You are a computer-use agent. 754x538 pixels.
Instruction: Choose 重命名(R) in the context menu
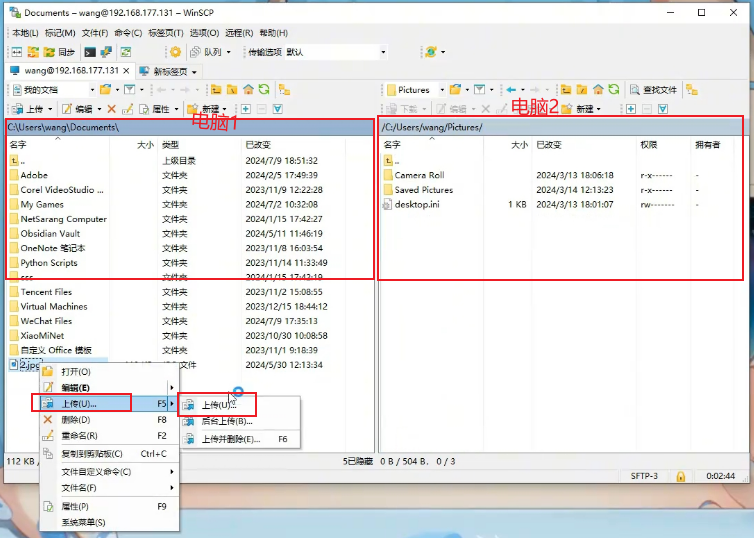click(109, 436)
